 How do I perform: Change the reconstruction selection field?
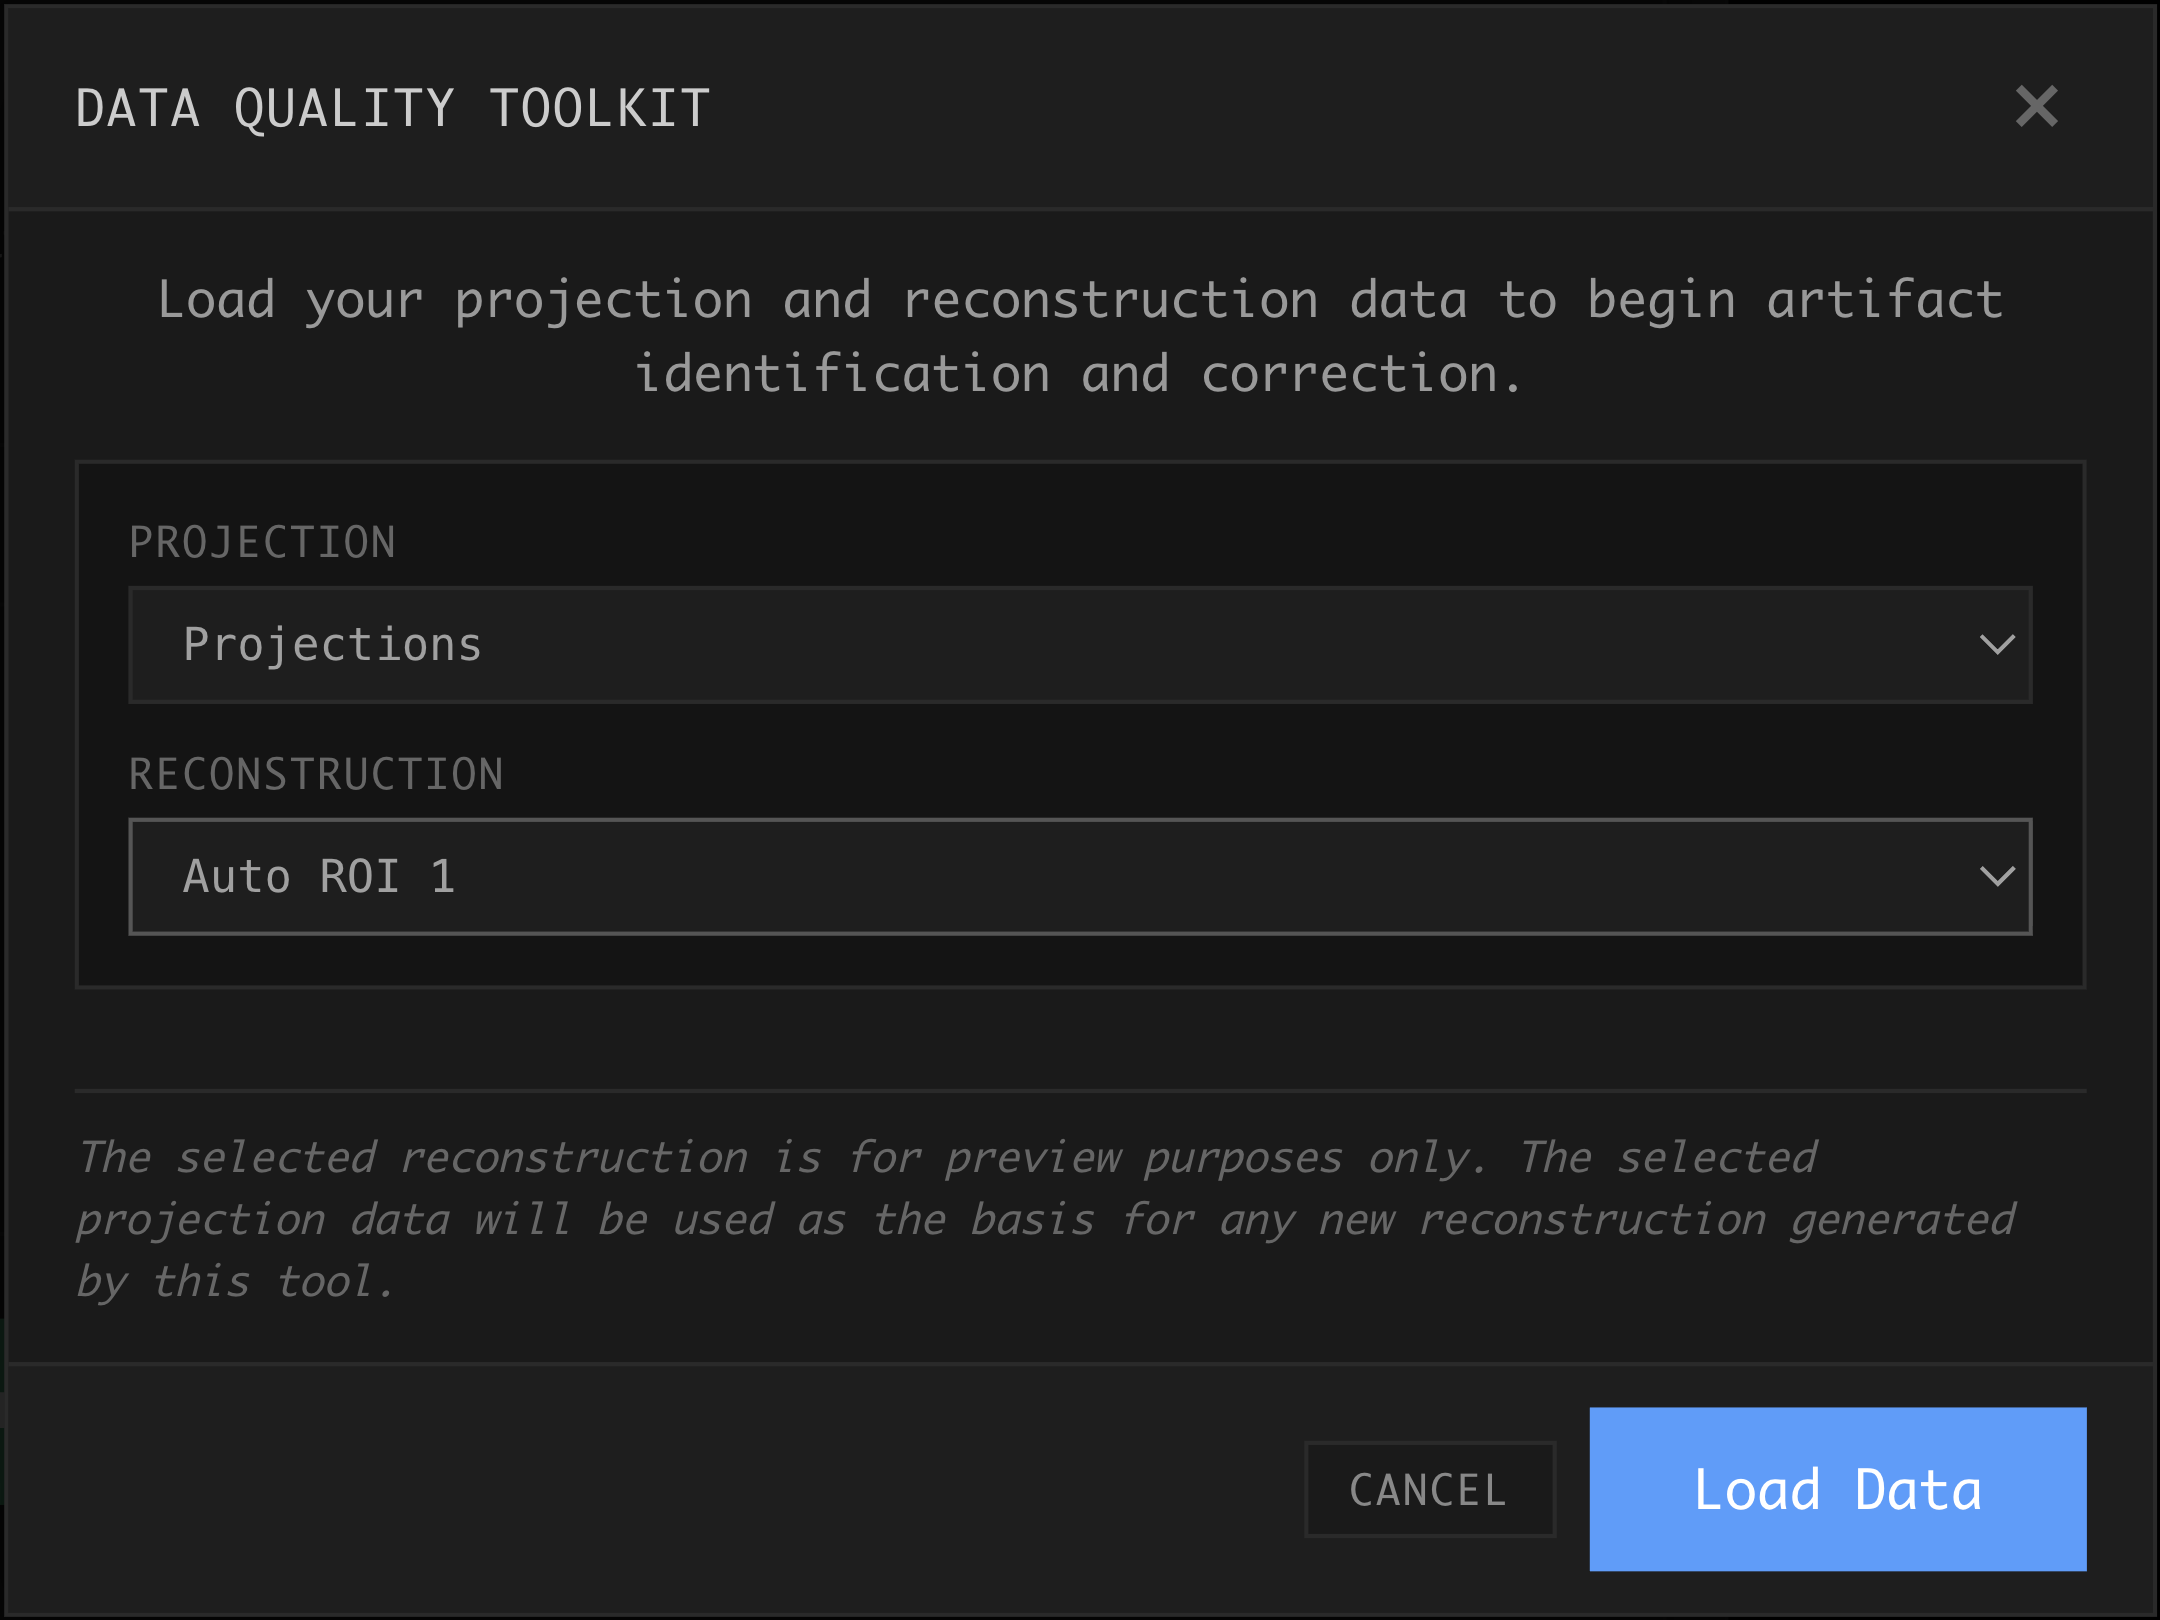pyautogui.click(x=1080, y=877)
